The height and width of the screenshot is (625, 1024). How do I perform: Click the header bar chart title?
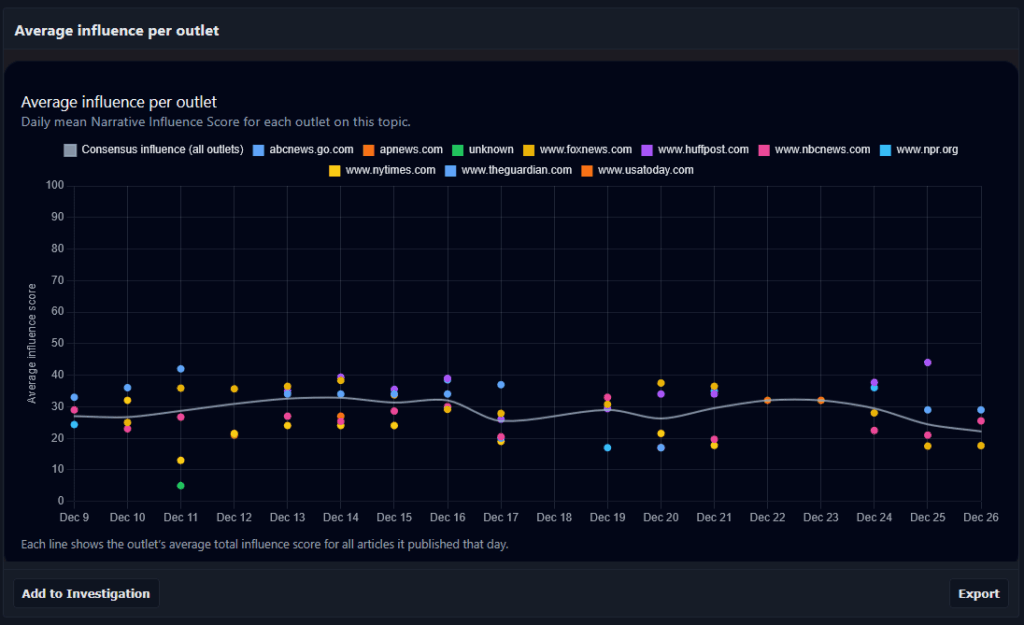click(116, 30)
